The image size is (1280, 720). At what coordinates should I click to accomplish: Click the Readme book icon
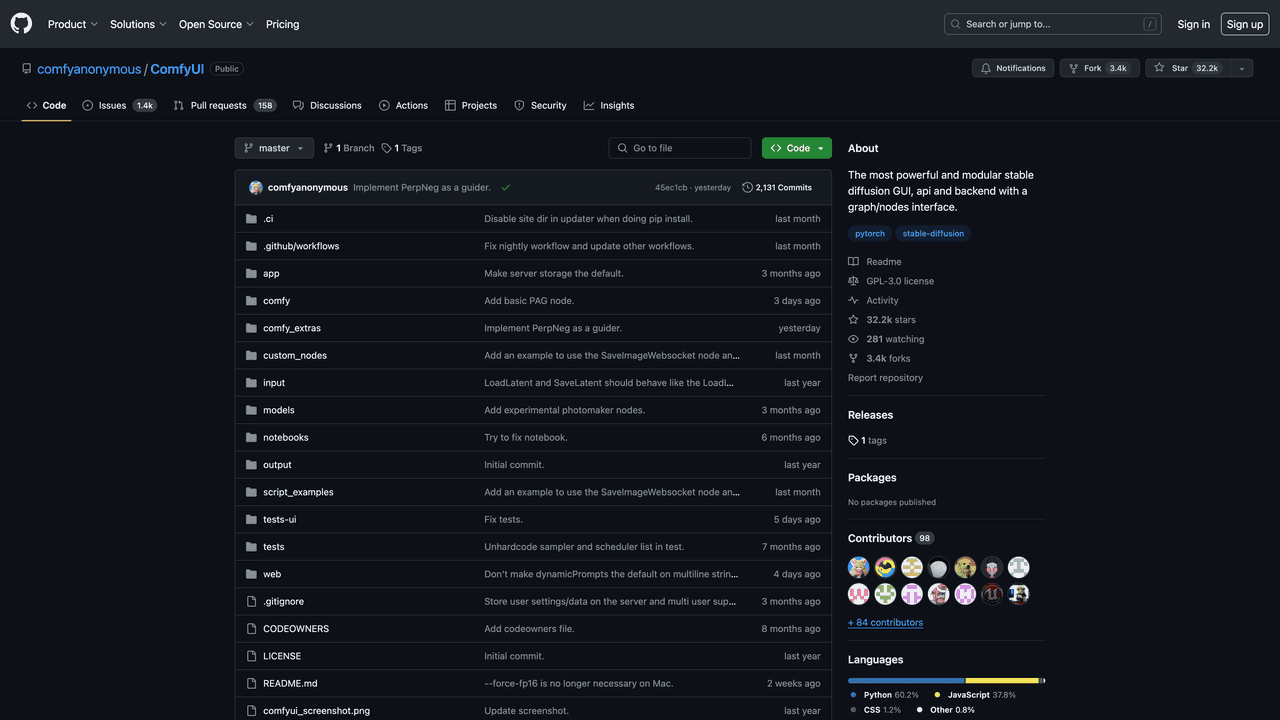[853, 262]
